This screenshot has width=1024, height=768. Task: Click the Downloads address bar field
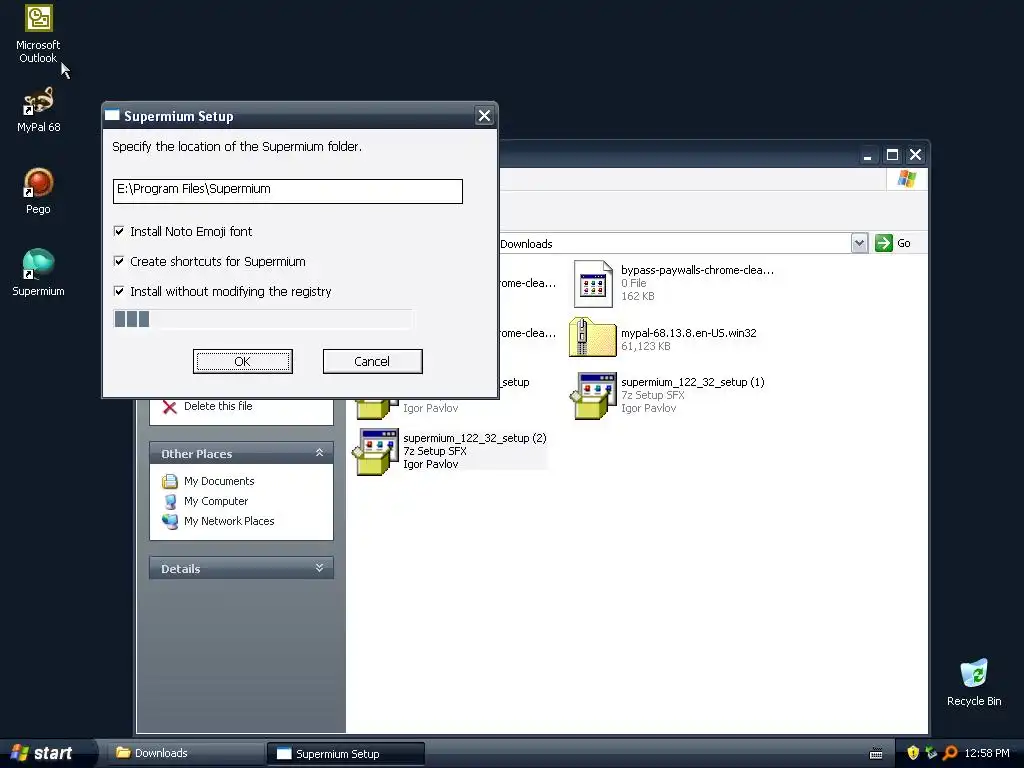tap(674, 244)
